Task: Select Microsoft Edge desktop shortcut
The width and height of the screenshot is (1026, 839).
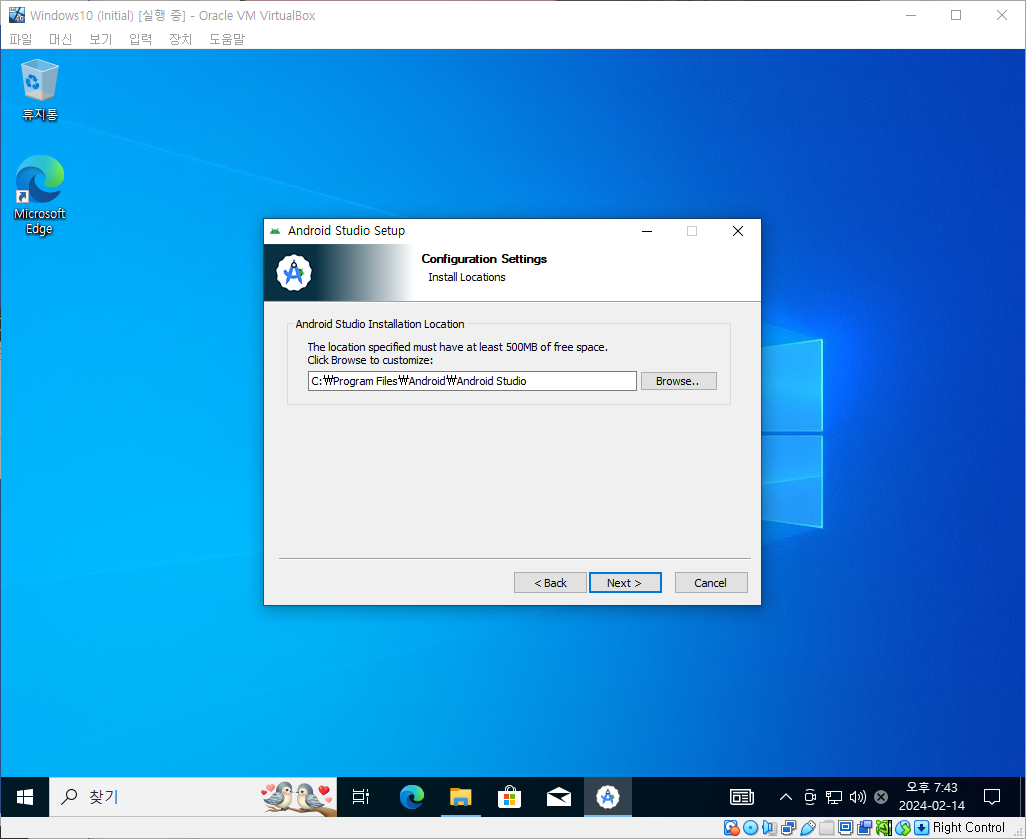Action: pos(40,195)
